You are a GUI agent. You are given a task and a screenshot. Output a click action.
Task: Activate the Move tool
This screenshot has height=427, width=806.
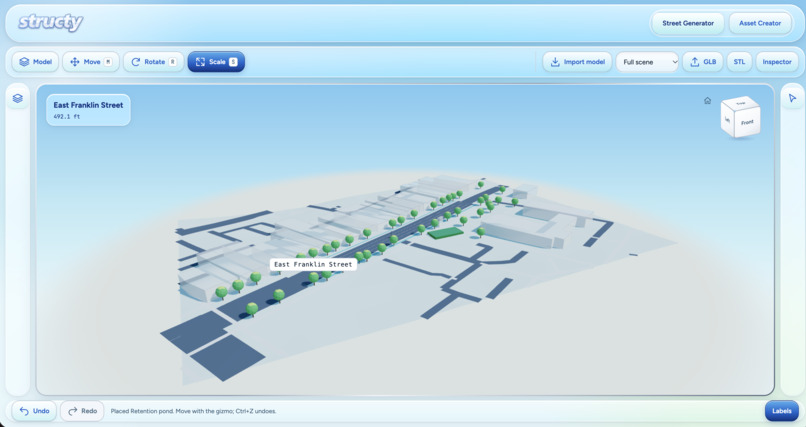(x=91, y=62)
